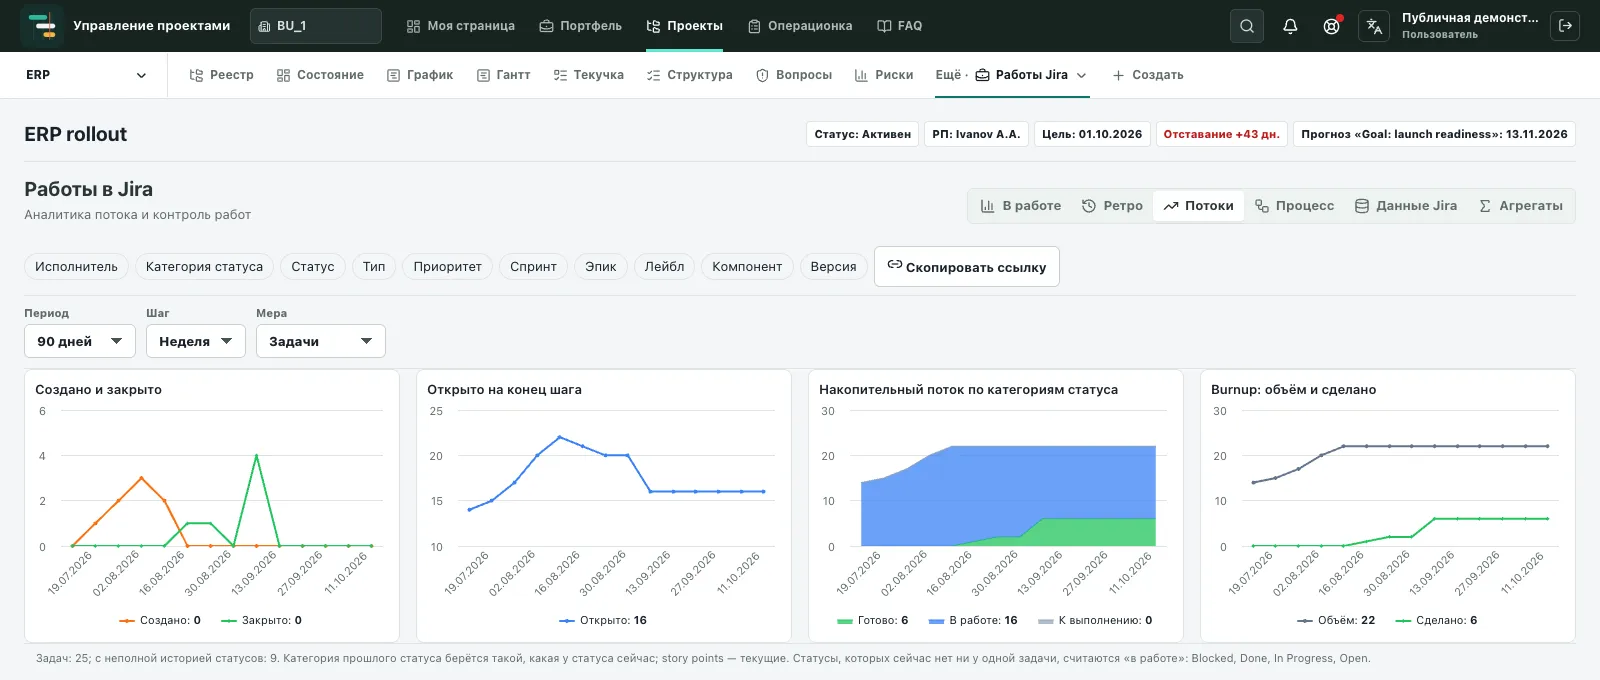Select the В работе view
The height and width of the screenshot is (680, 1600).
(1021, 206)
